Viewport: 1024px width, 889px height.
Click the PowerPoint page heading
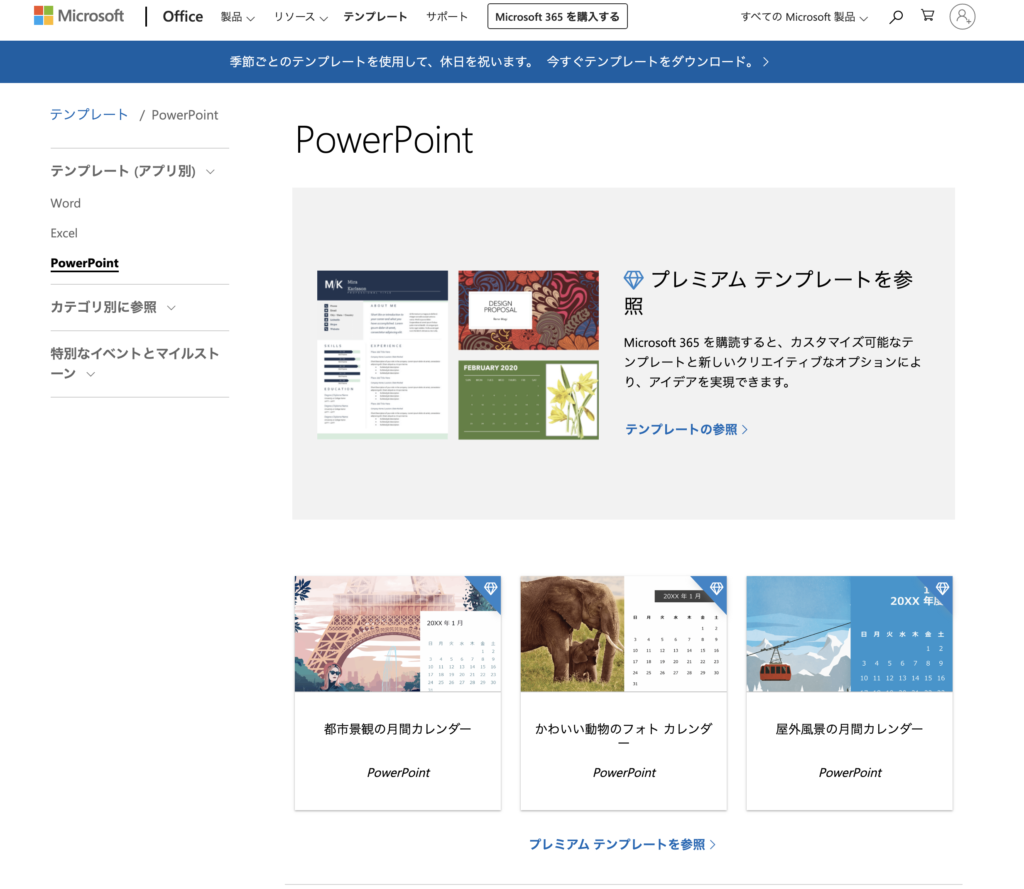(384, 140)
